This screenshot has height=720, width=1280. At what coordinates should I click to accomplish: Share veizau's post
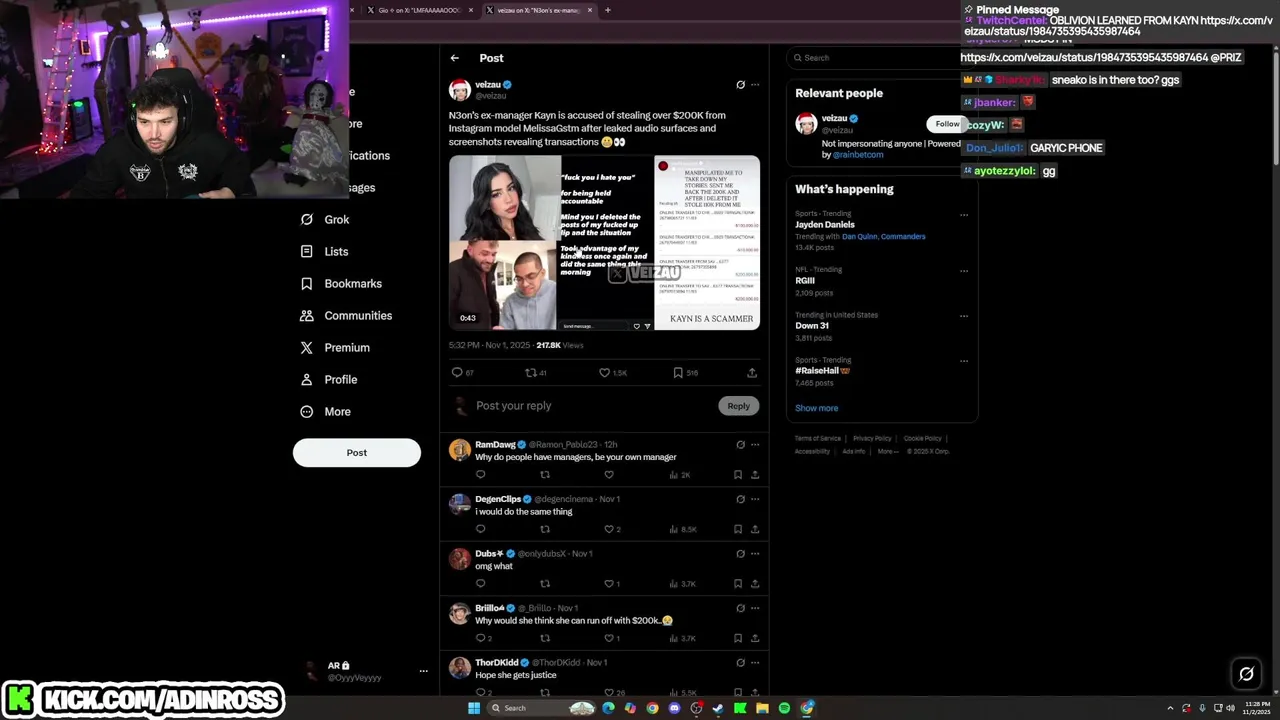coord(752,373)
